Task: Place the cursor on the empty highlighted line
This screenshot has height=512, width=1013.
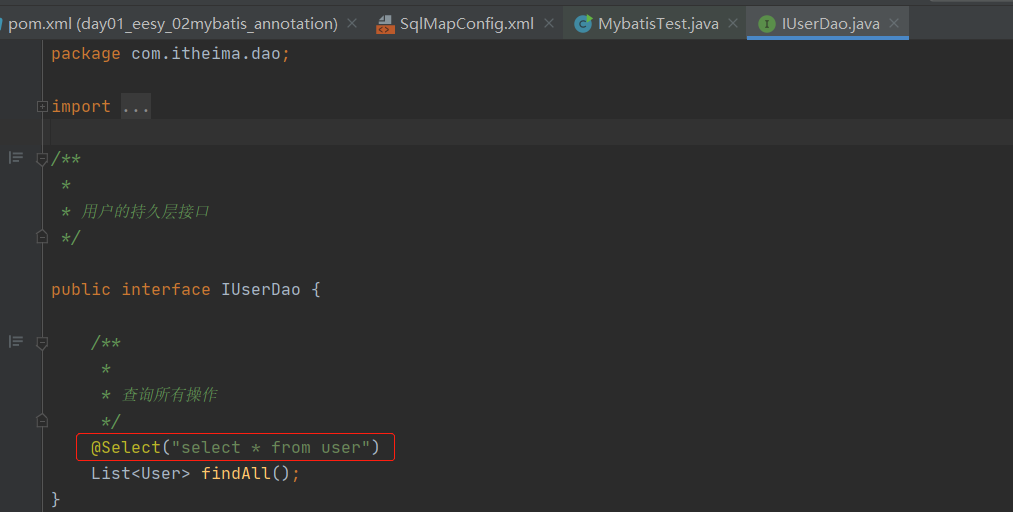Action: point(530,132)
